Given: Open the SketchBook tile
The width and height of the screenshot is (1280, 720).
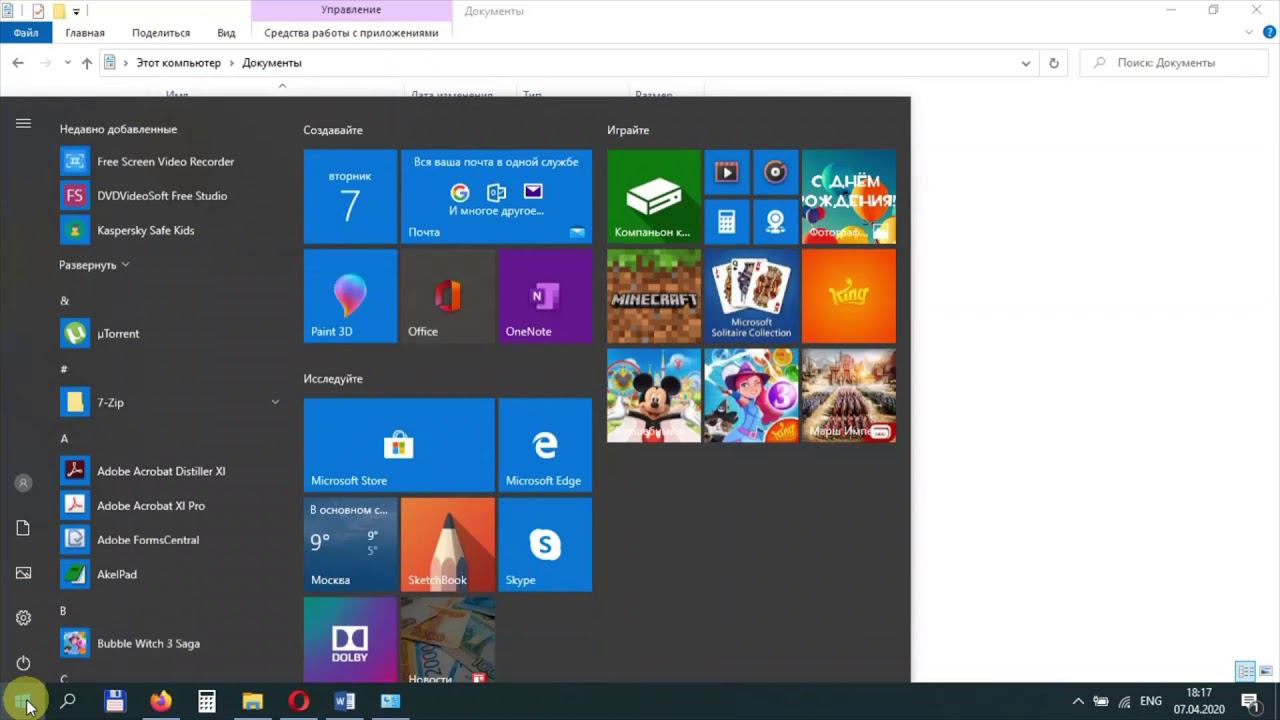Looking at the screenshot, I should (448, 545).
